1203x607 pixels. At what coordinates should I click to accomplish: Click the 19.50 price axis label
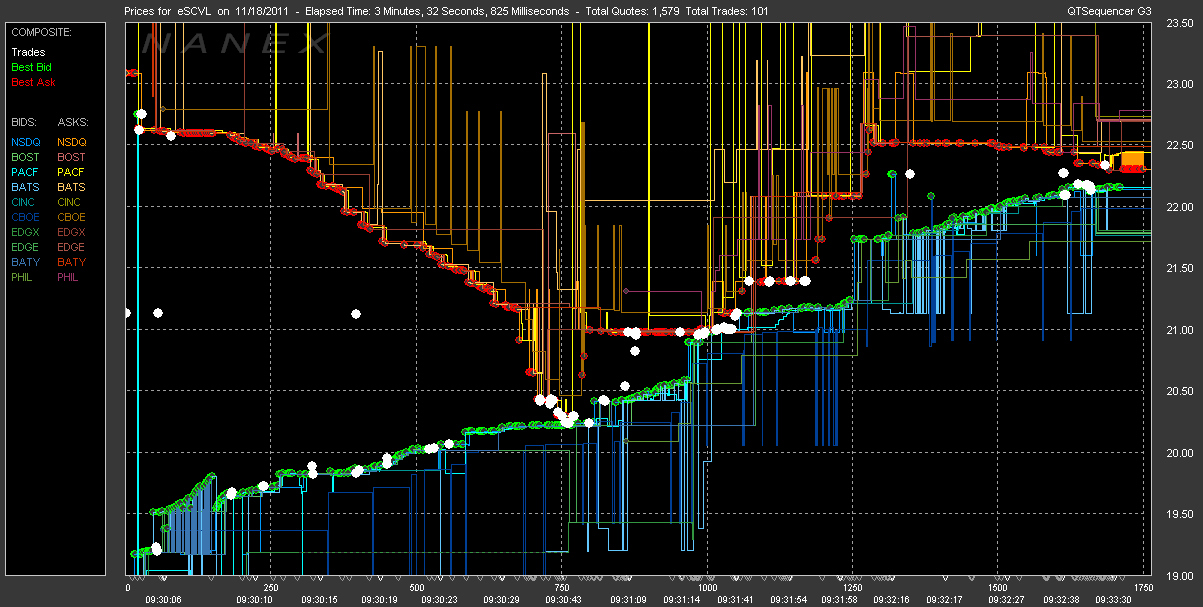click(x=1181, y=514)
